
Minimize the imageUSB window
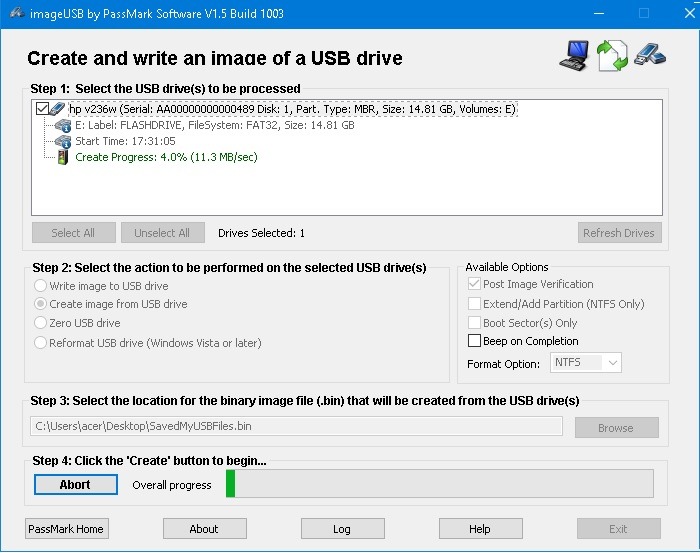pyautogui.click(x=599, y=13)
